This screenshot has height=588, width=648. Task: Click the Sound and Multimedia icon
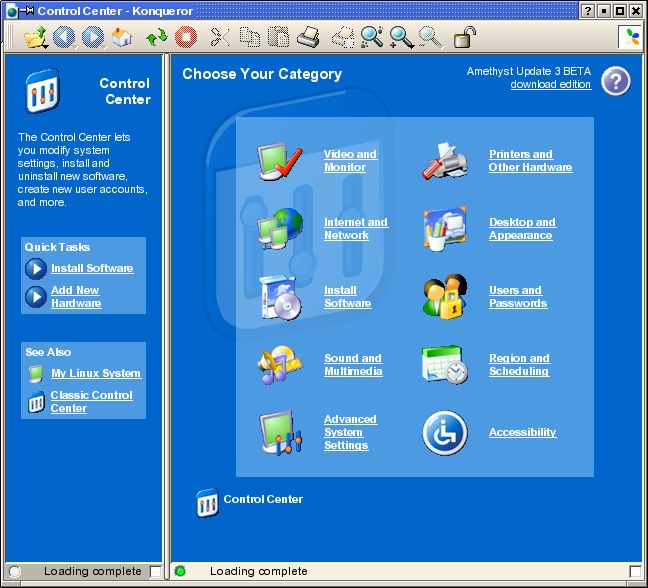coord(279,364)
